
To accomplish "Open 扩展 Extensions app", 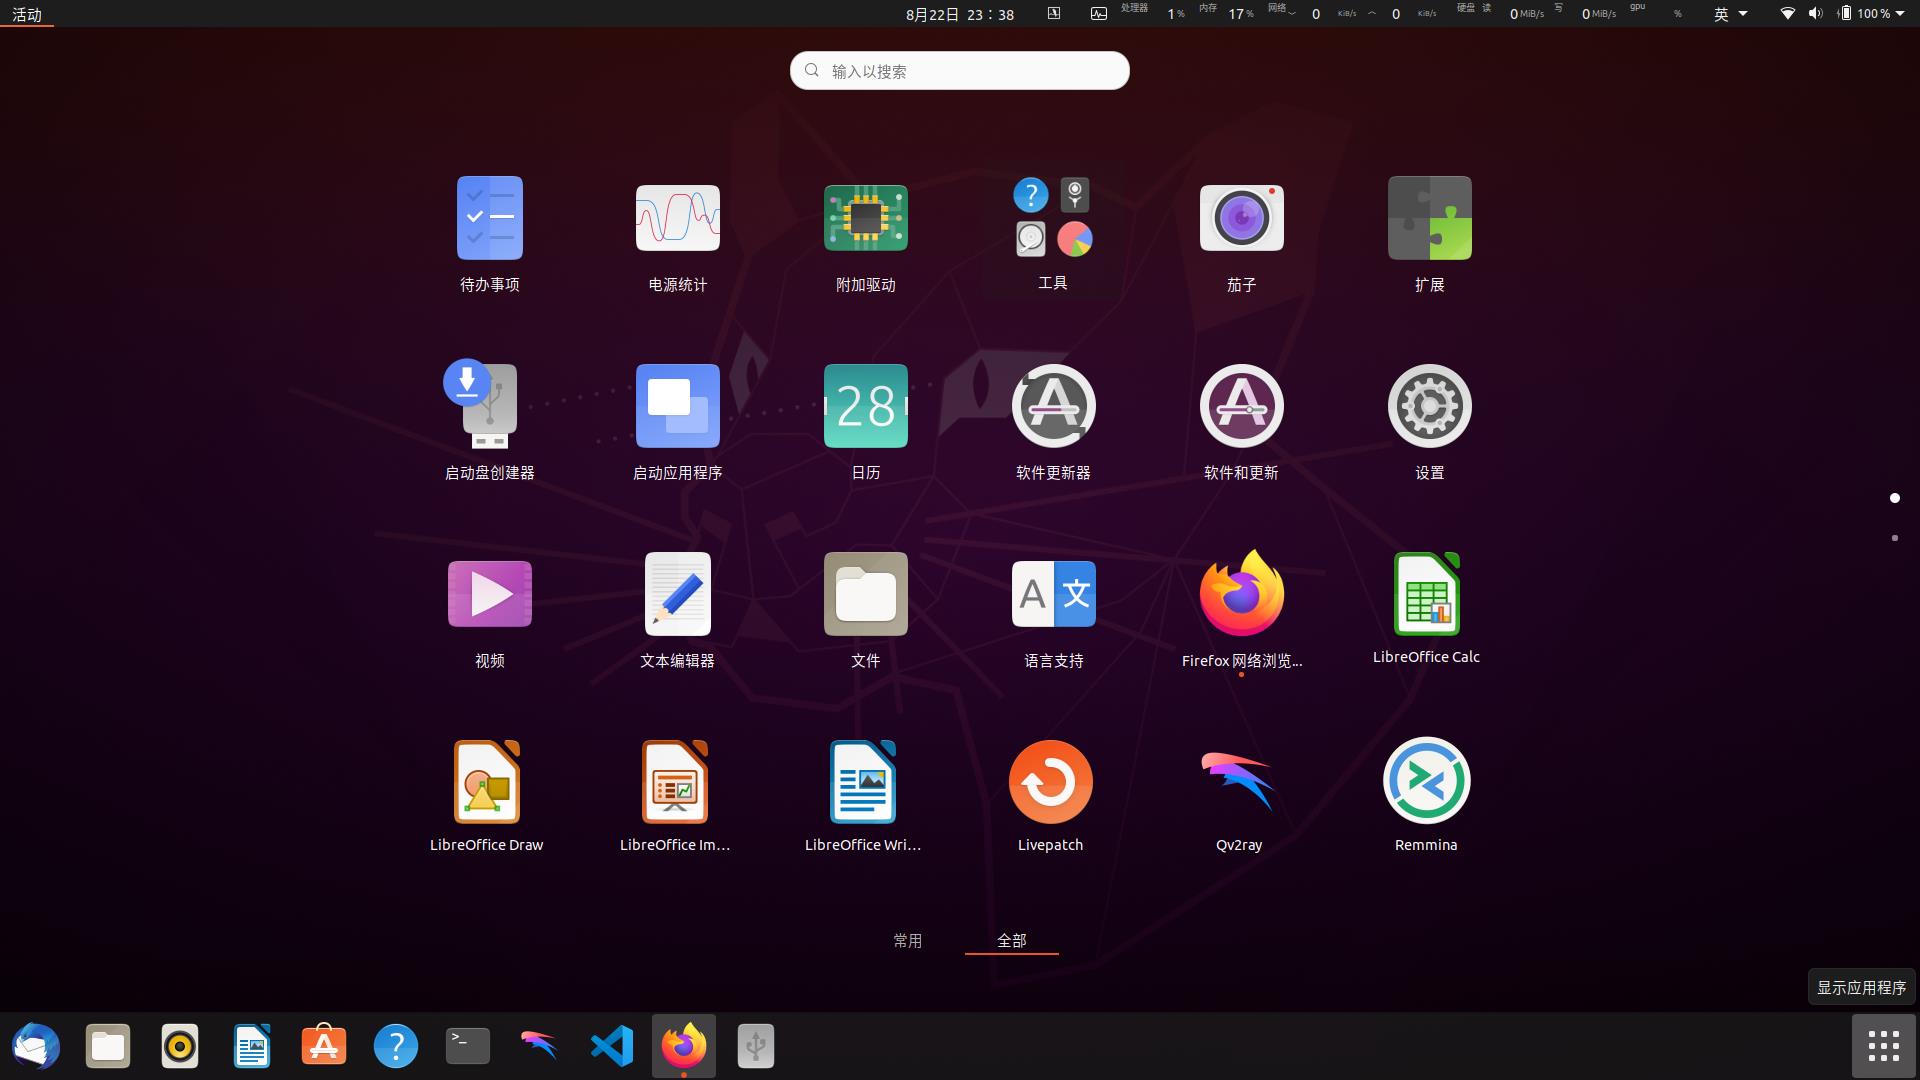I will pyautogui.click(x=1430, y=235).
